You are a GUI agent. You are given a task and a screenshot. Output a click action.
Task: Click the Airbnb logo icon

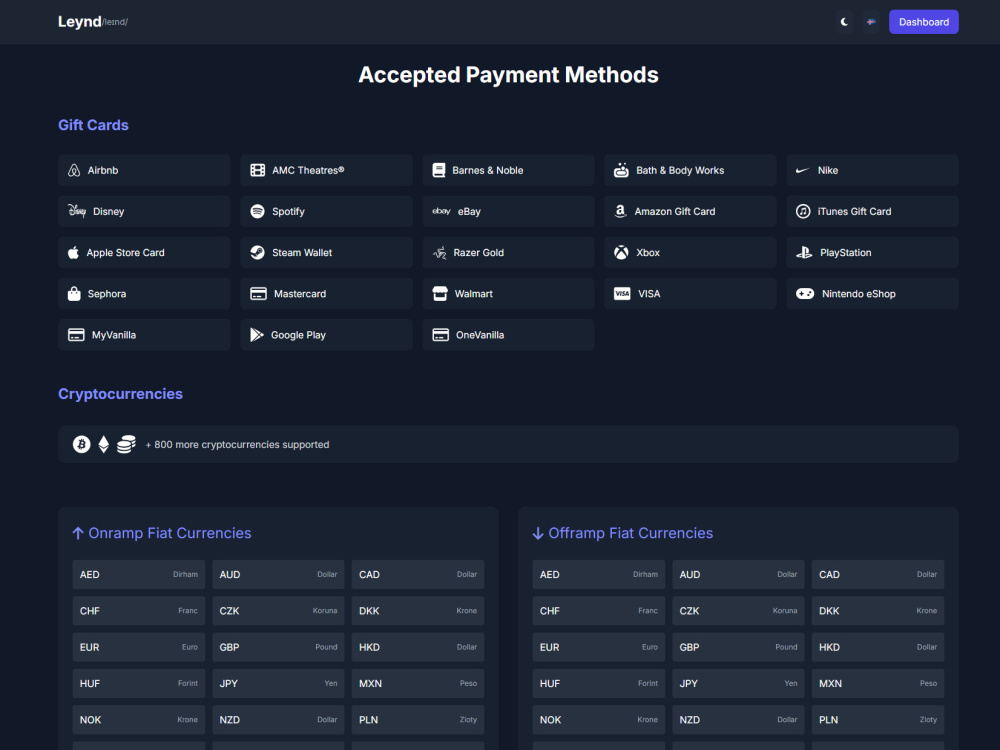pos(74,170)
